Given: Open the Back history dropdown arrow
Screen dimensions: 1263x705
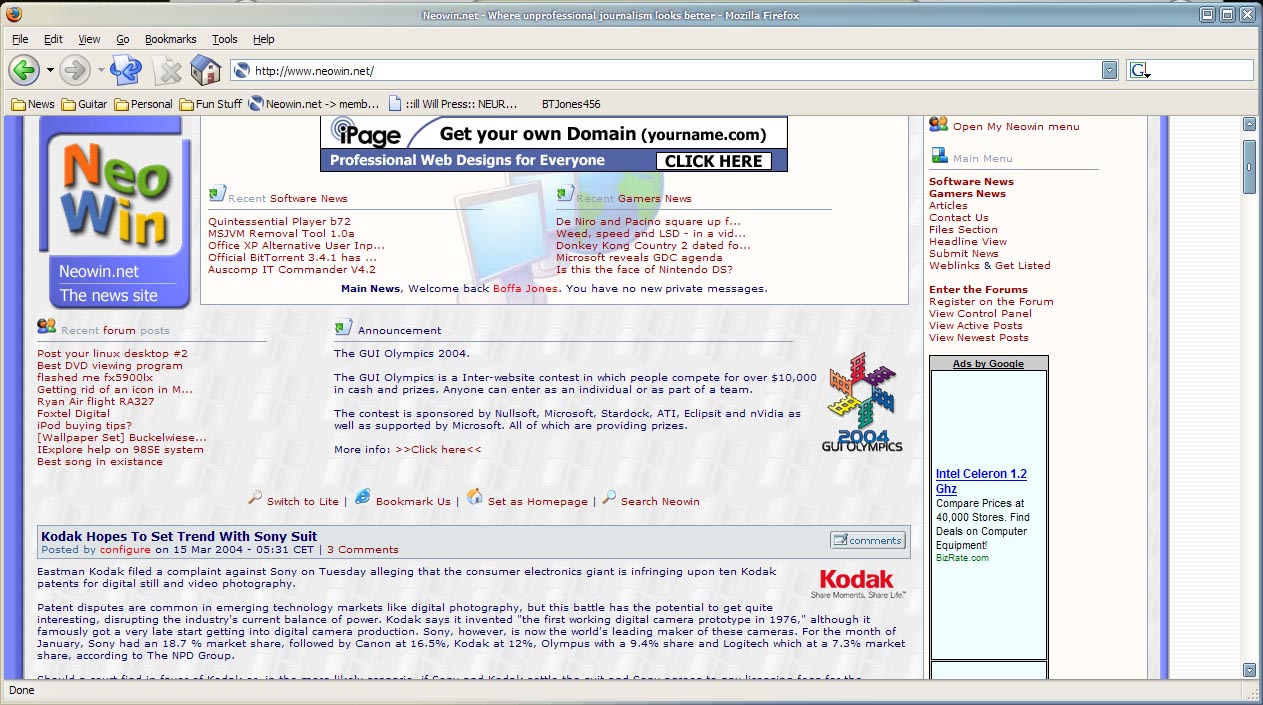Looking at the screenshot, I should click(x=50, y=70).
